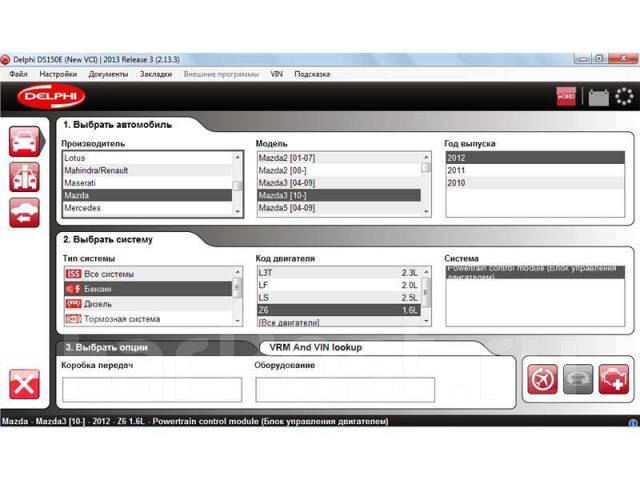Click the dotted circle connection indicator icon

(624, 97)
